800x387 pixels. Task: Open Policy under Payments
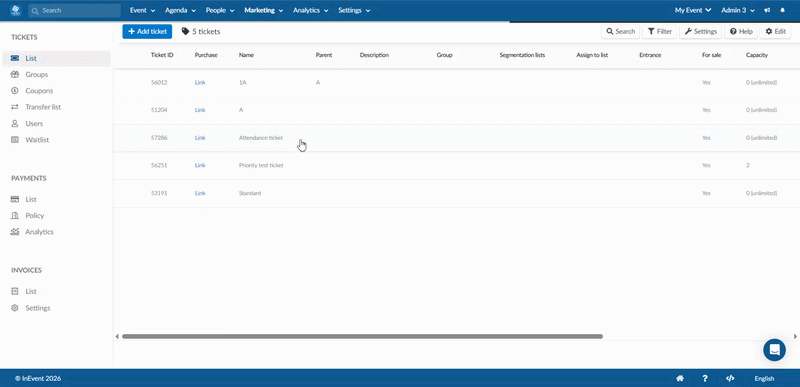pos(35,216)
